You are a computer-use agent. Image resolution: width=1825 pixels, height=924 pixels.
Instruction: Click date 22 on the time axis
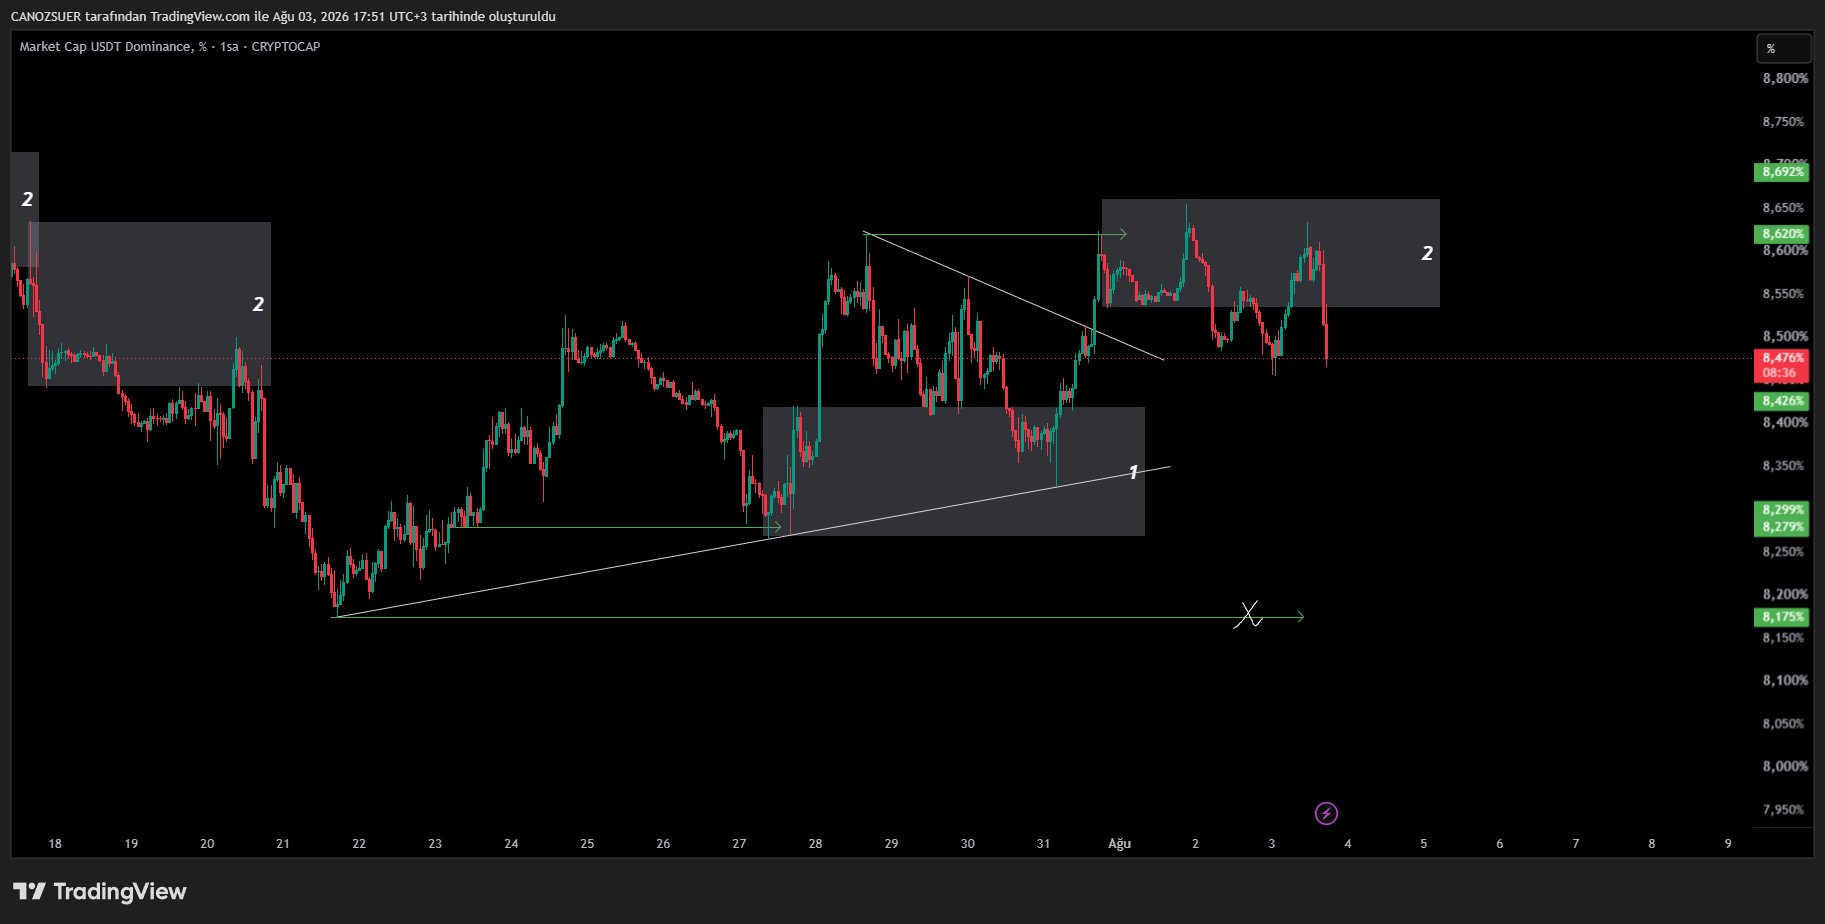[359, 844]
